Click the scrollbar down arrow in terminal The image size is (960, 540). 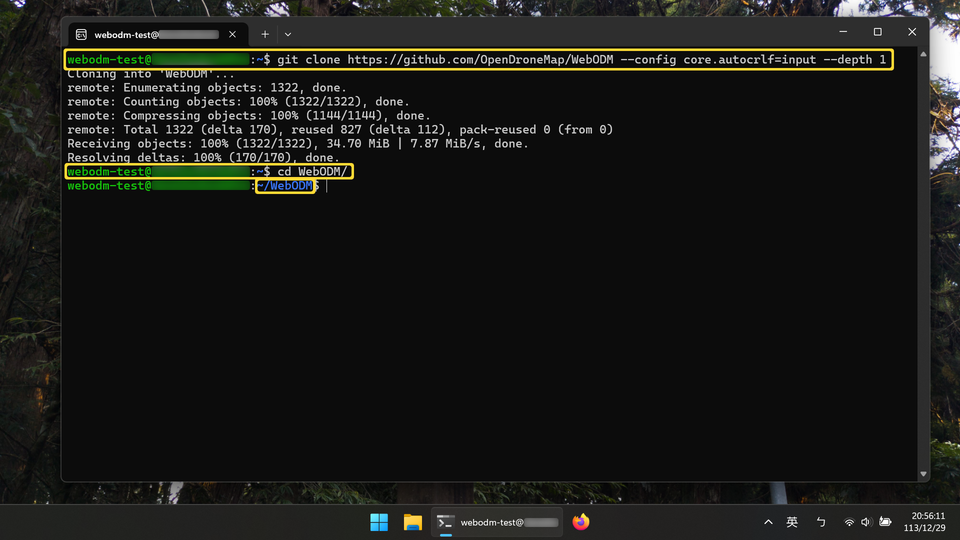coord(923,474)
